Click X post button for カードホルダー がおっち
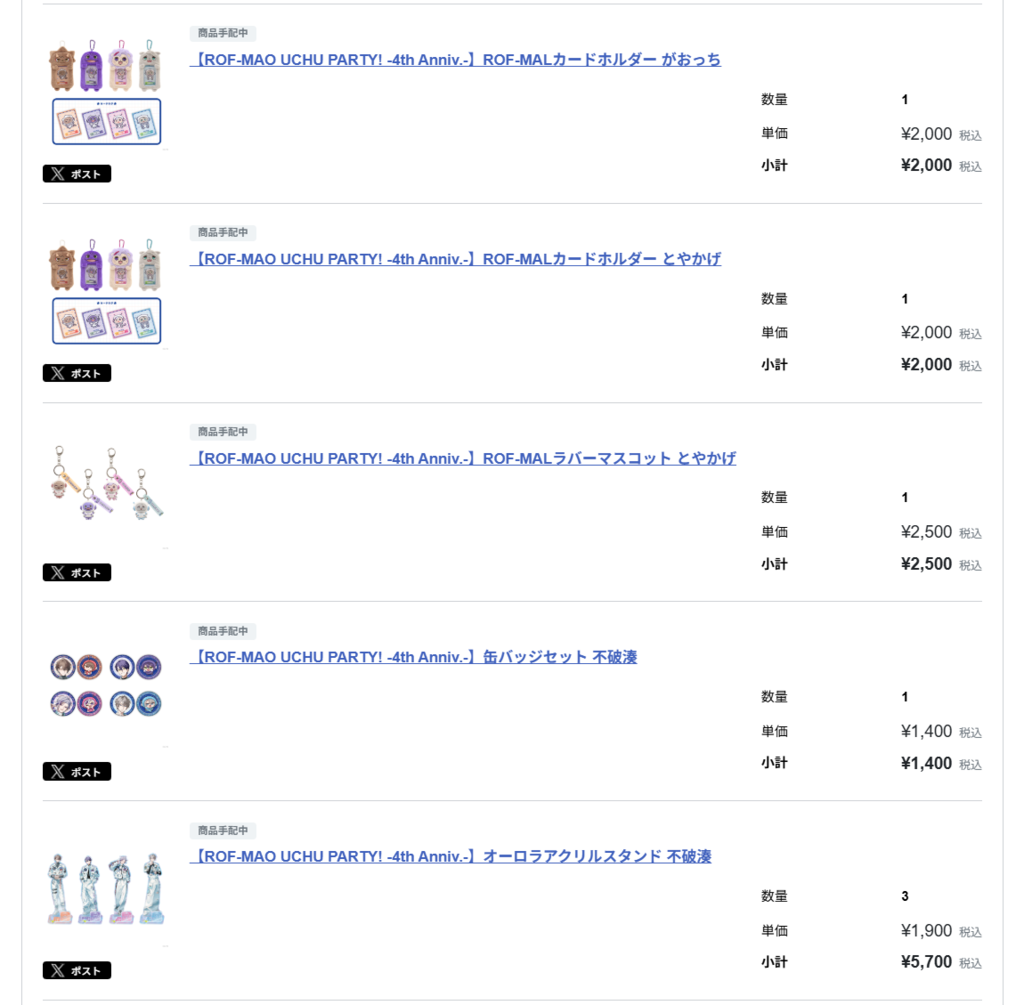This screenshot has width=1024, height=1005. click(x=77, y=174)
